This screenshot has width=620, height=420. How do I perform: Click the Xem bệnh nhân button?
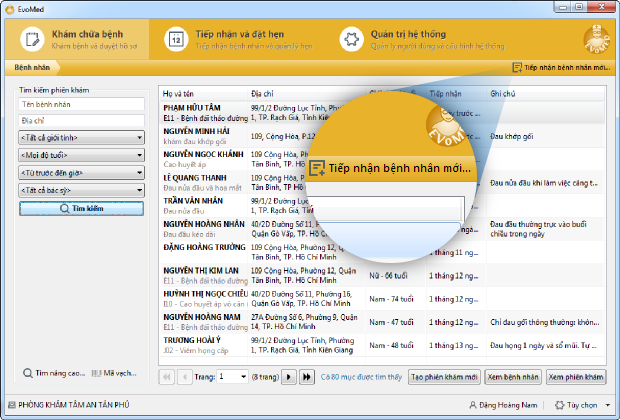[x=513, y=377]
